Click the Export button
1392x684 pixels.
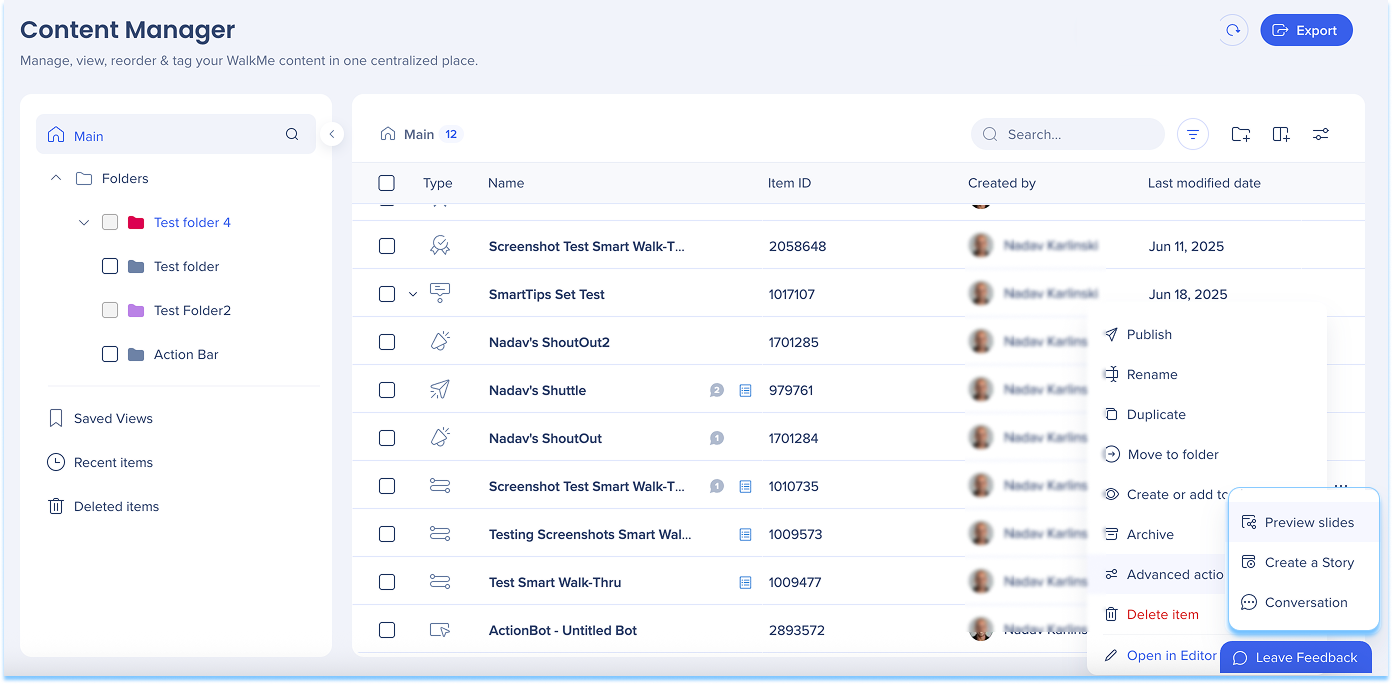(1306, 30)
